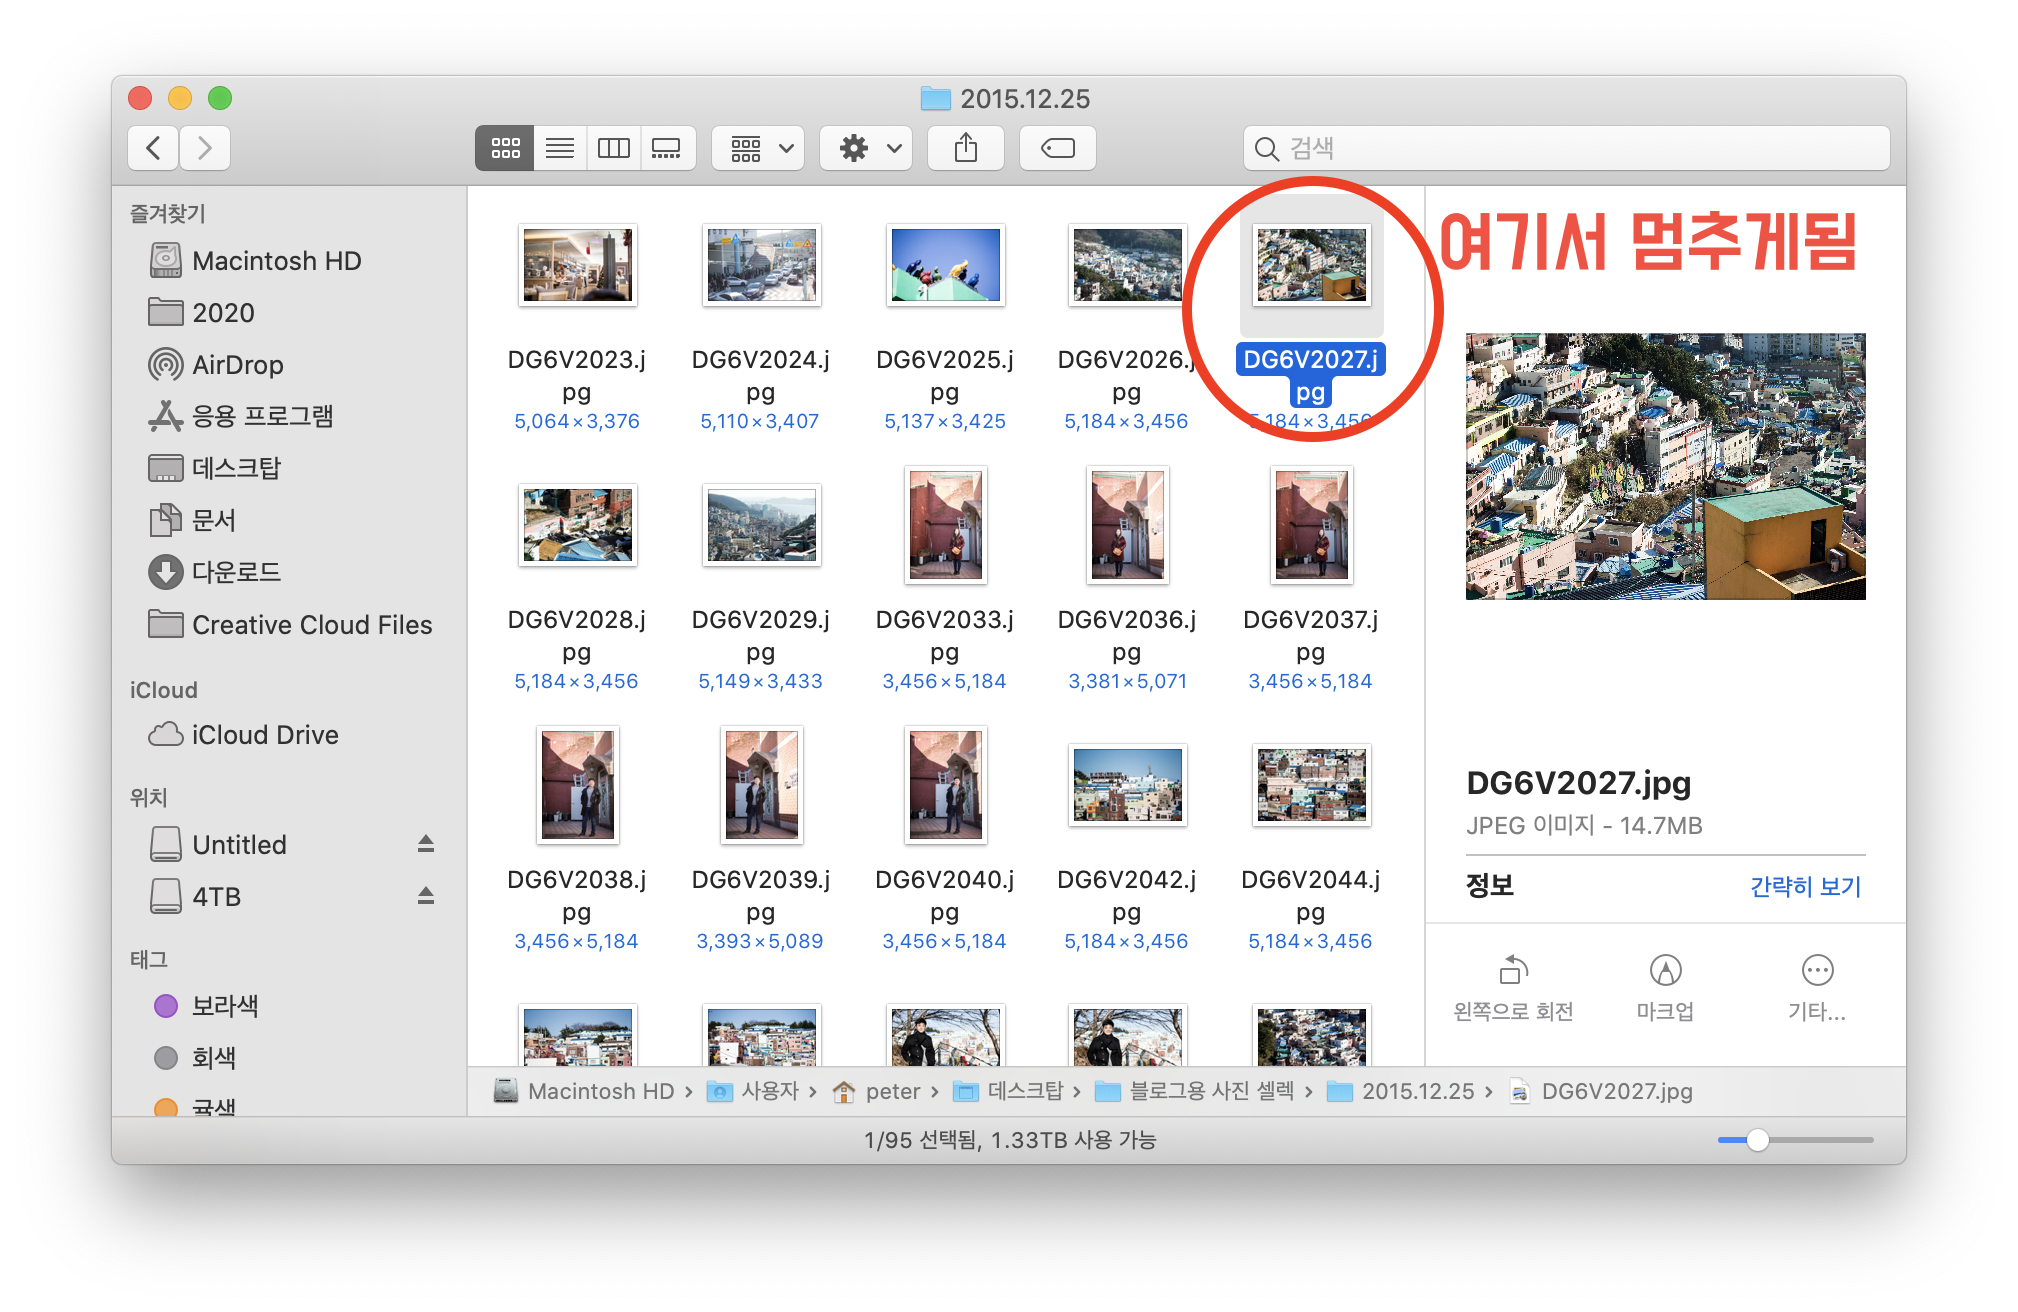Switch to list view mode
The width and height of the screenshot is (2018, 1312).
point(559,149)
